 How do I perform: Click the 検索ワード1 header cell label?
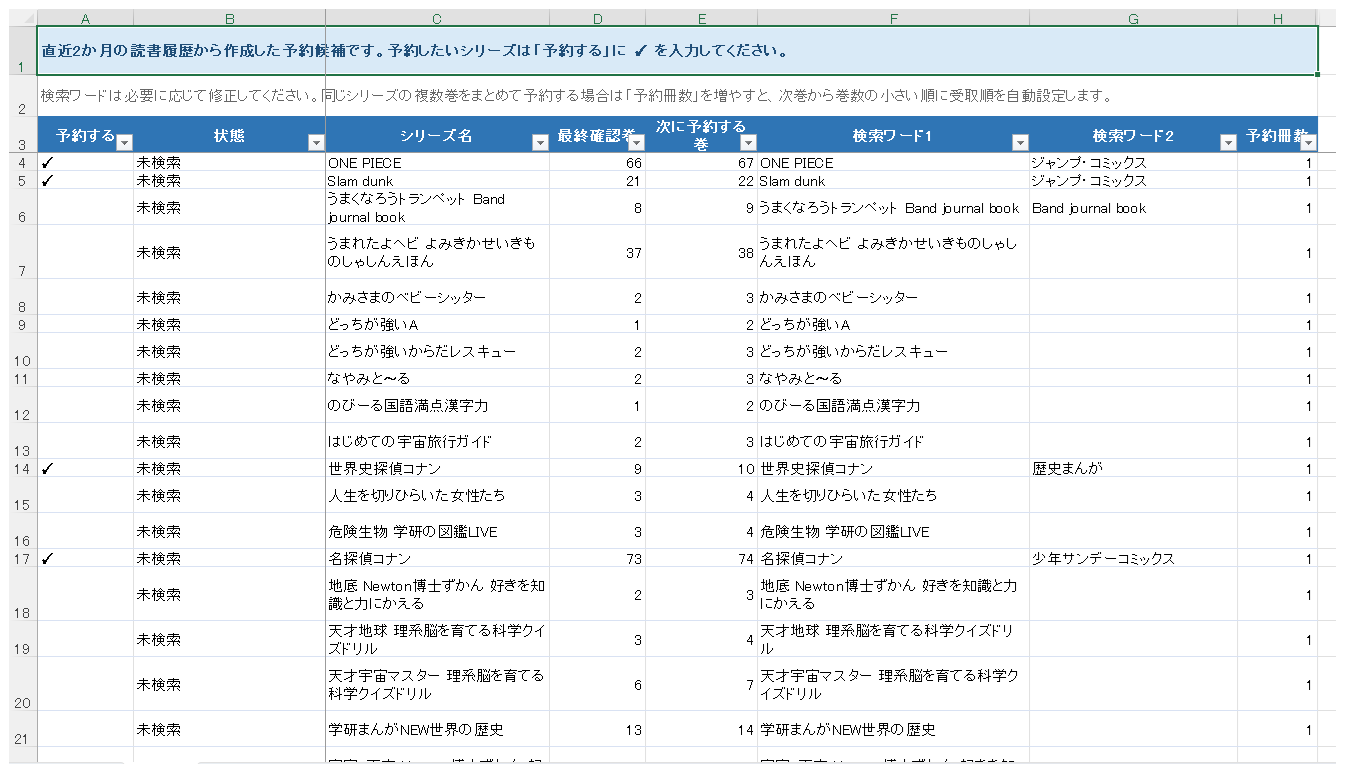pos(892,135)
